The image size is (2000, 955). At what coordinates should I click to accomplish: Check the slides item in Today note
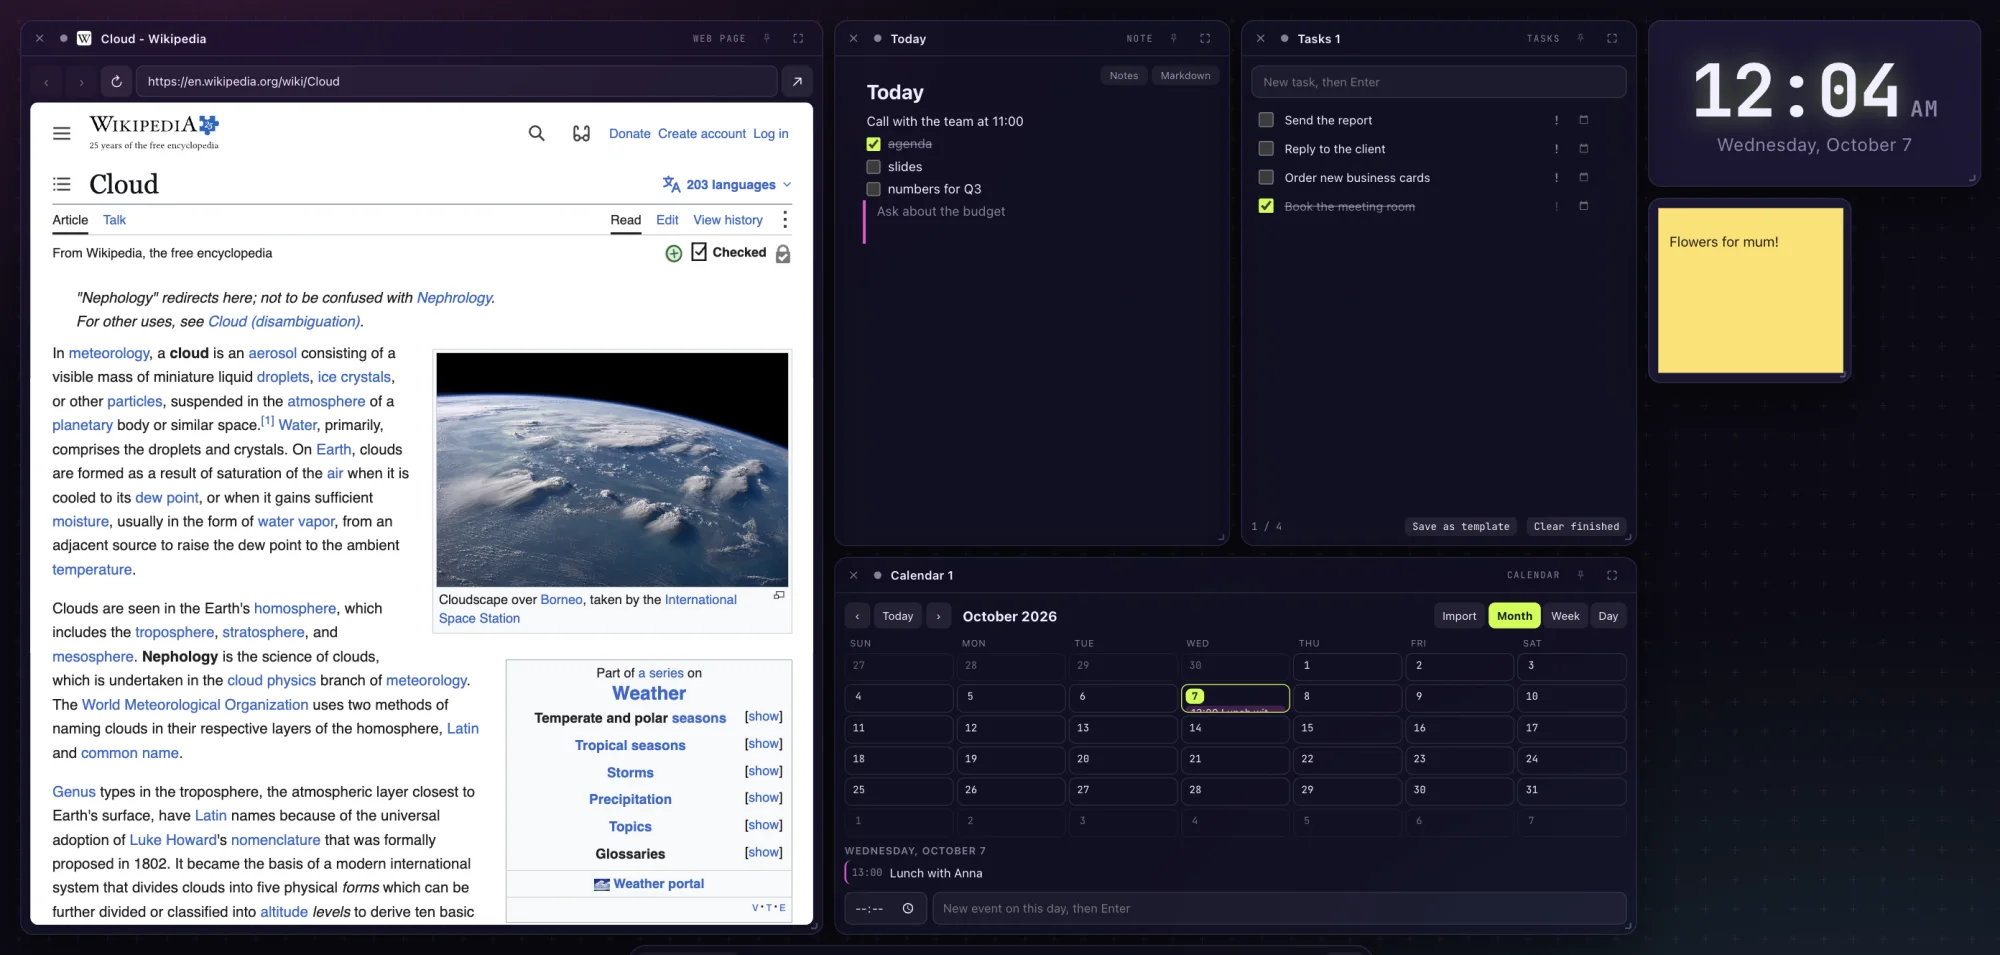[x=874, y=167]
